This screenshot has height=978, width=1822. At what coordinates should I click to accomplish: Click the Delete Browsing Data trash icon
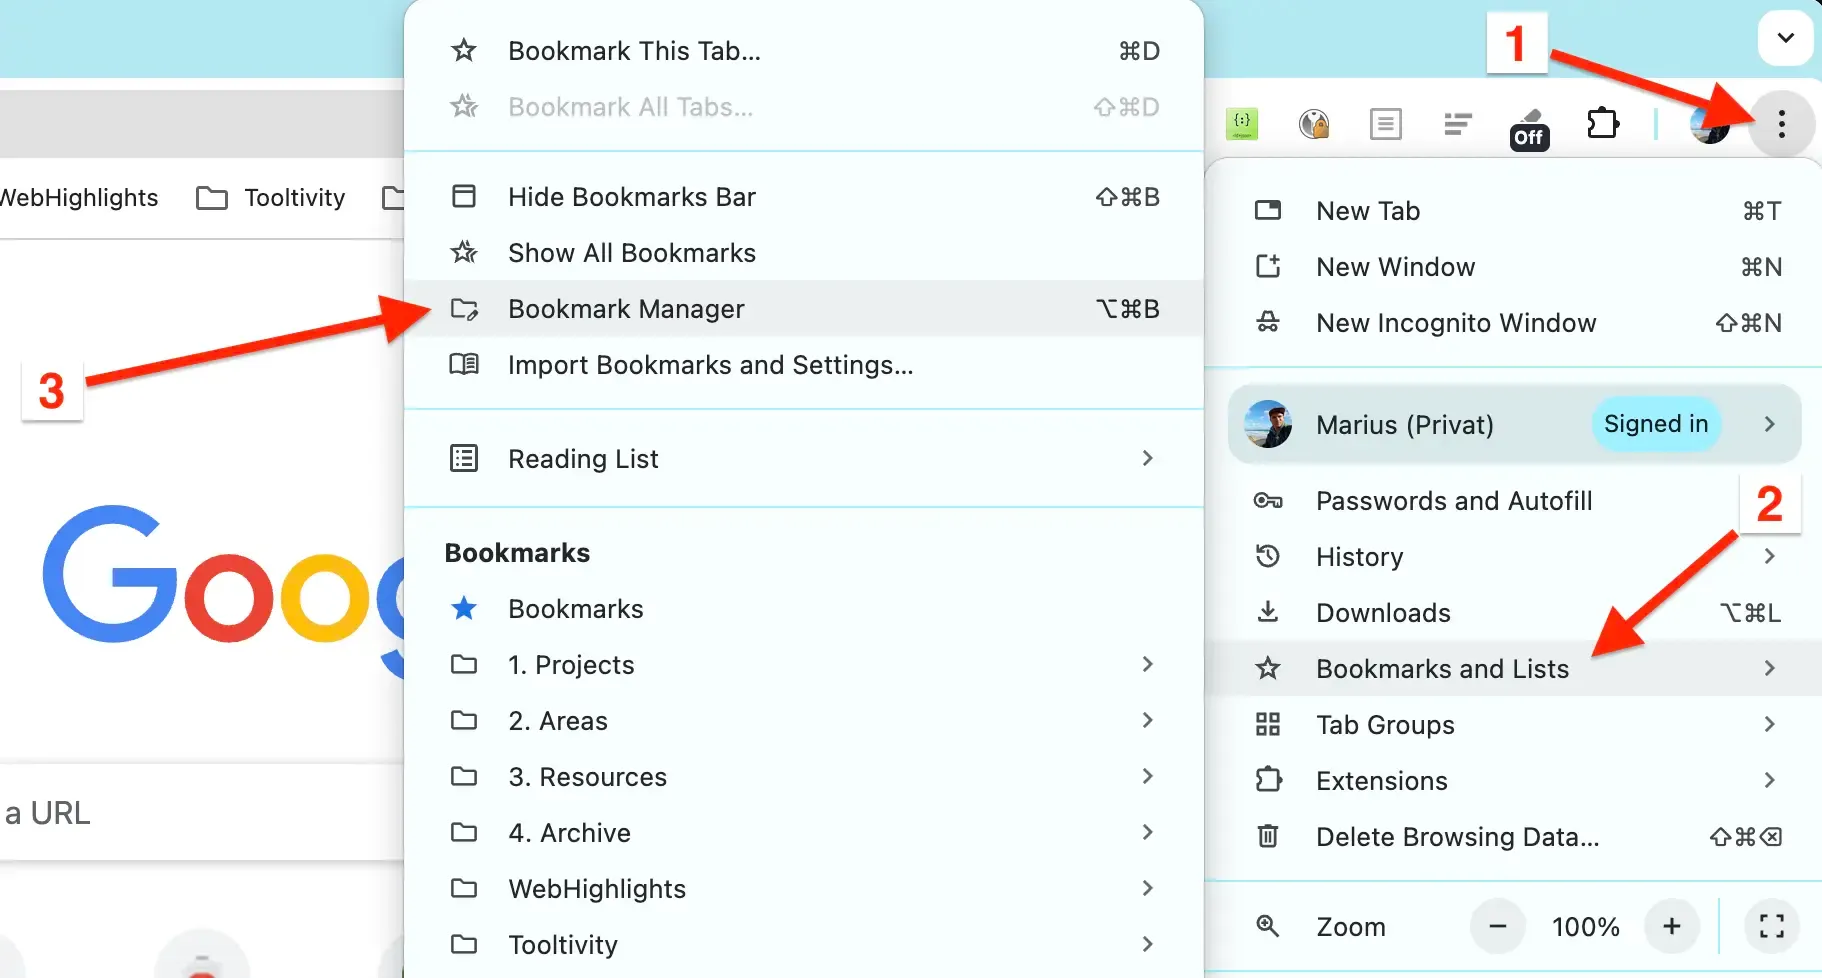1268,836
